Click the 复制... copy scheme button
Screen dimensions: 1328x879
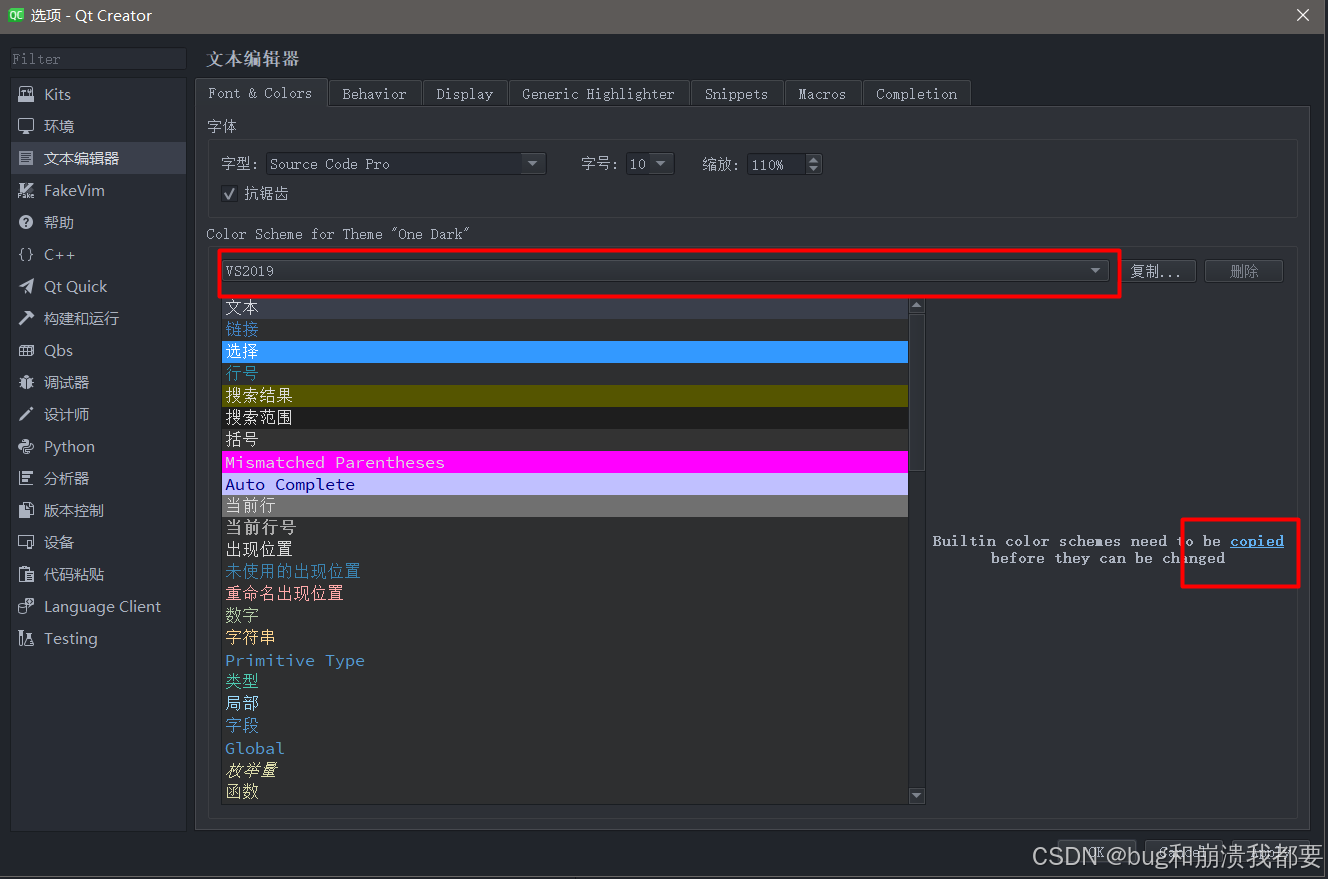[1157, 271]
